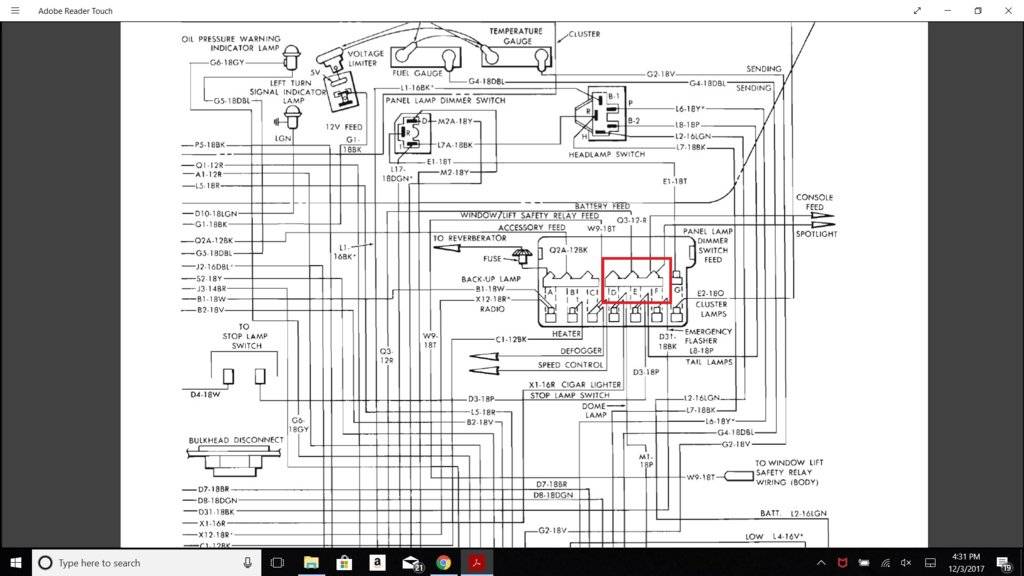Minimize the Adobe Reader Touch window
Screen dimensions: 1024x576
pyautogui.click(x=948, y=11)
